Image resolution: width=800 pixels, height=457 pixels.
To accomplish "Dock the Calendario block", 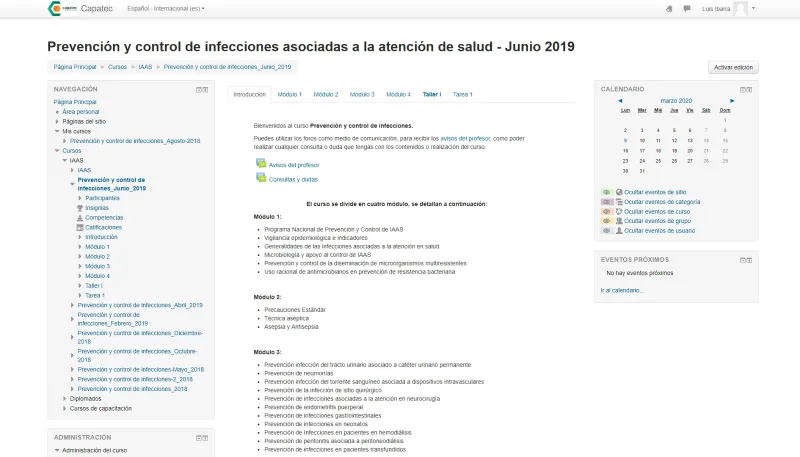I will click(x=749, y=90).
